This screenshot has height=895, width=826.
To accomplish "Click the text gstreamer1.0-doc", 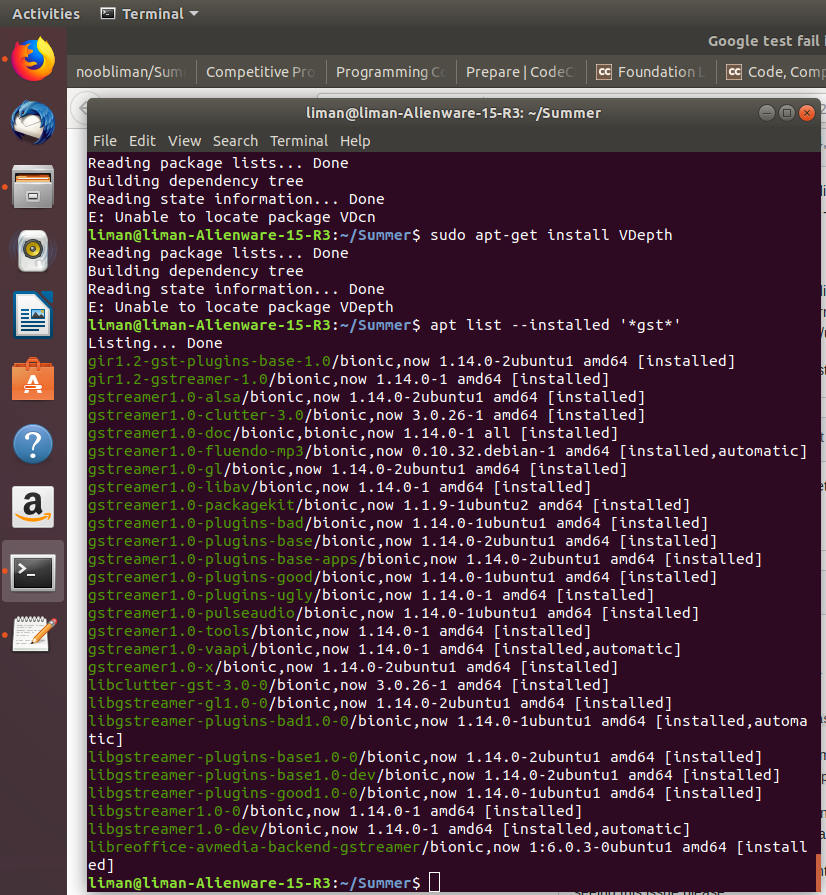I will tap(160, 433).
